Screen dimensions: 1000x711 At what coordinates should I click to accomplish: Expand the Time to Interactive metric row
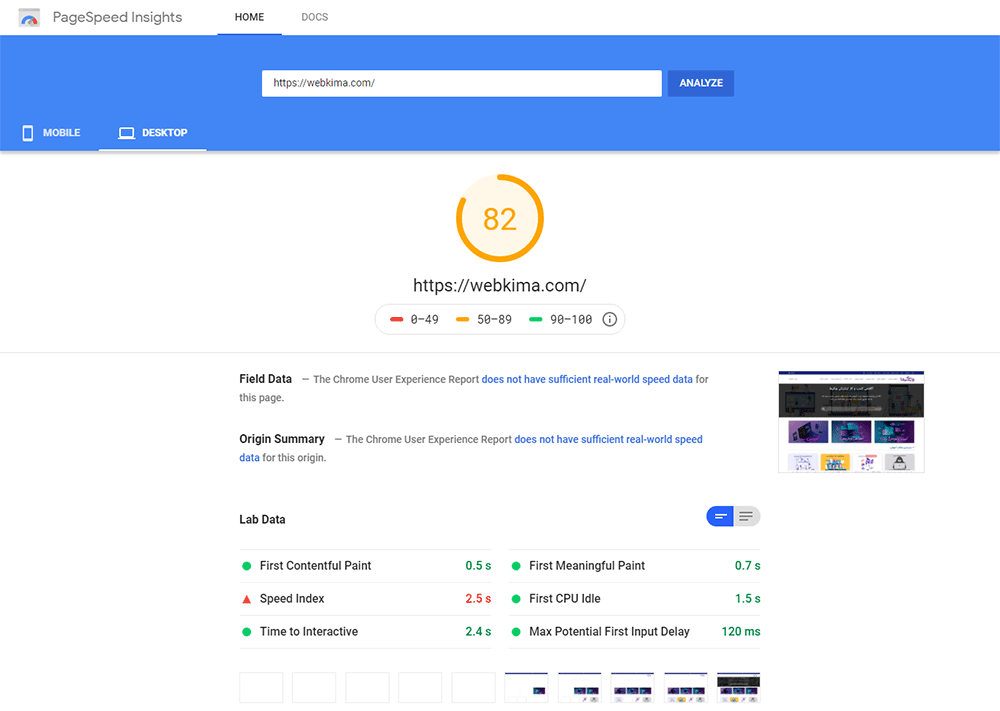point(365,632)
